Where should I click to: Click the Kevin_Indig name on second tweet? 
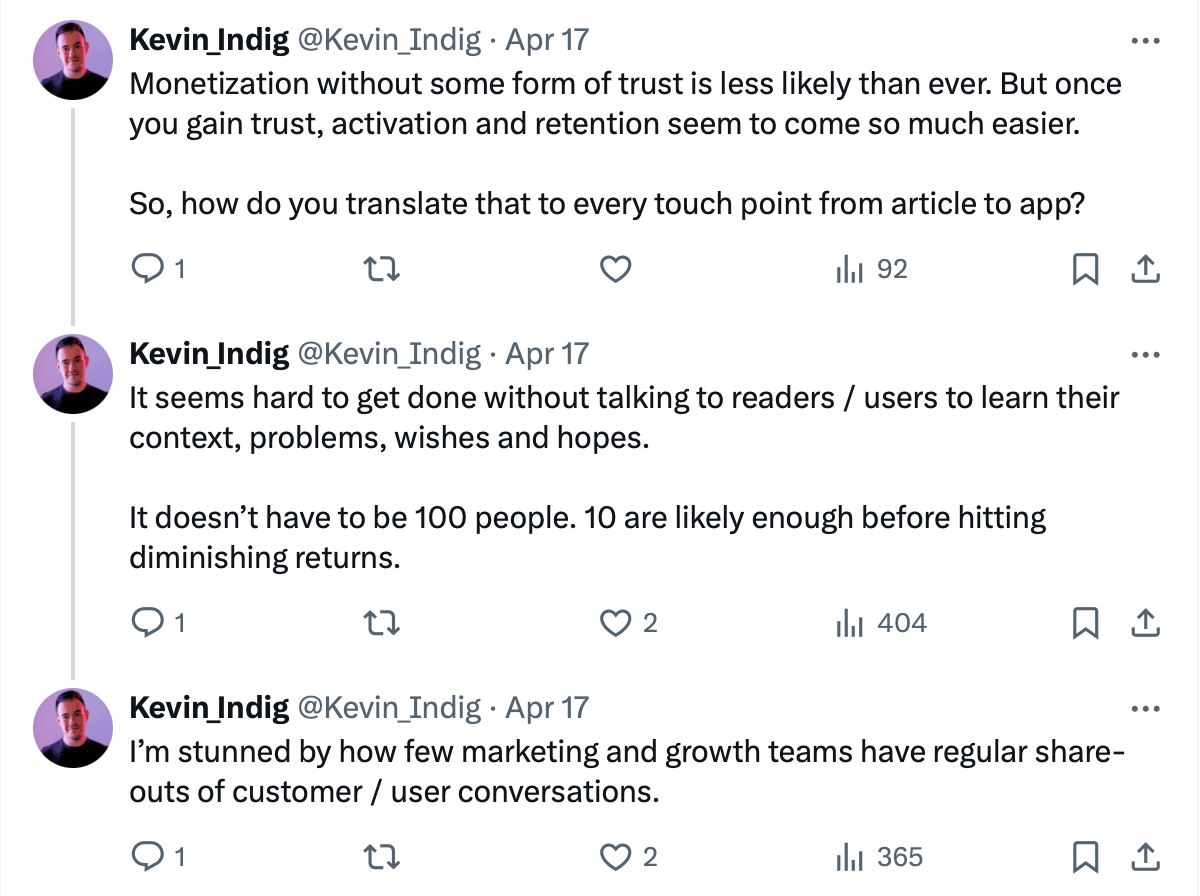tap(209, 354)
